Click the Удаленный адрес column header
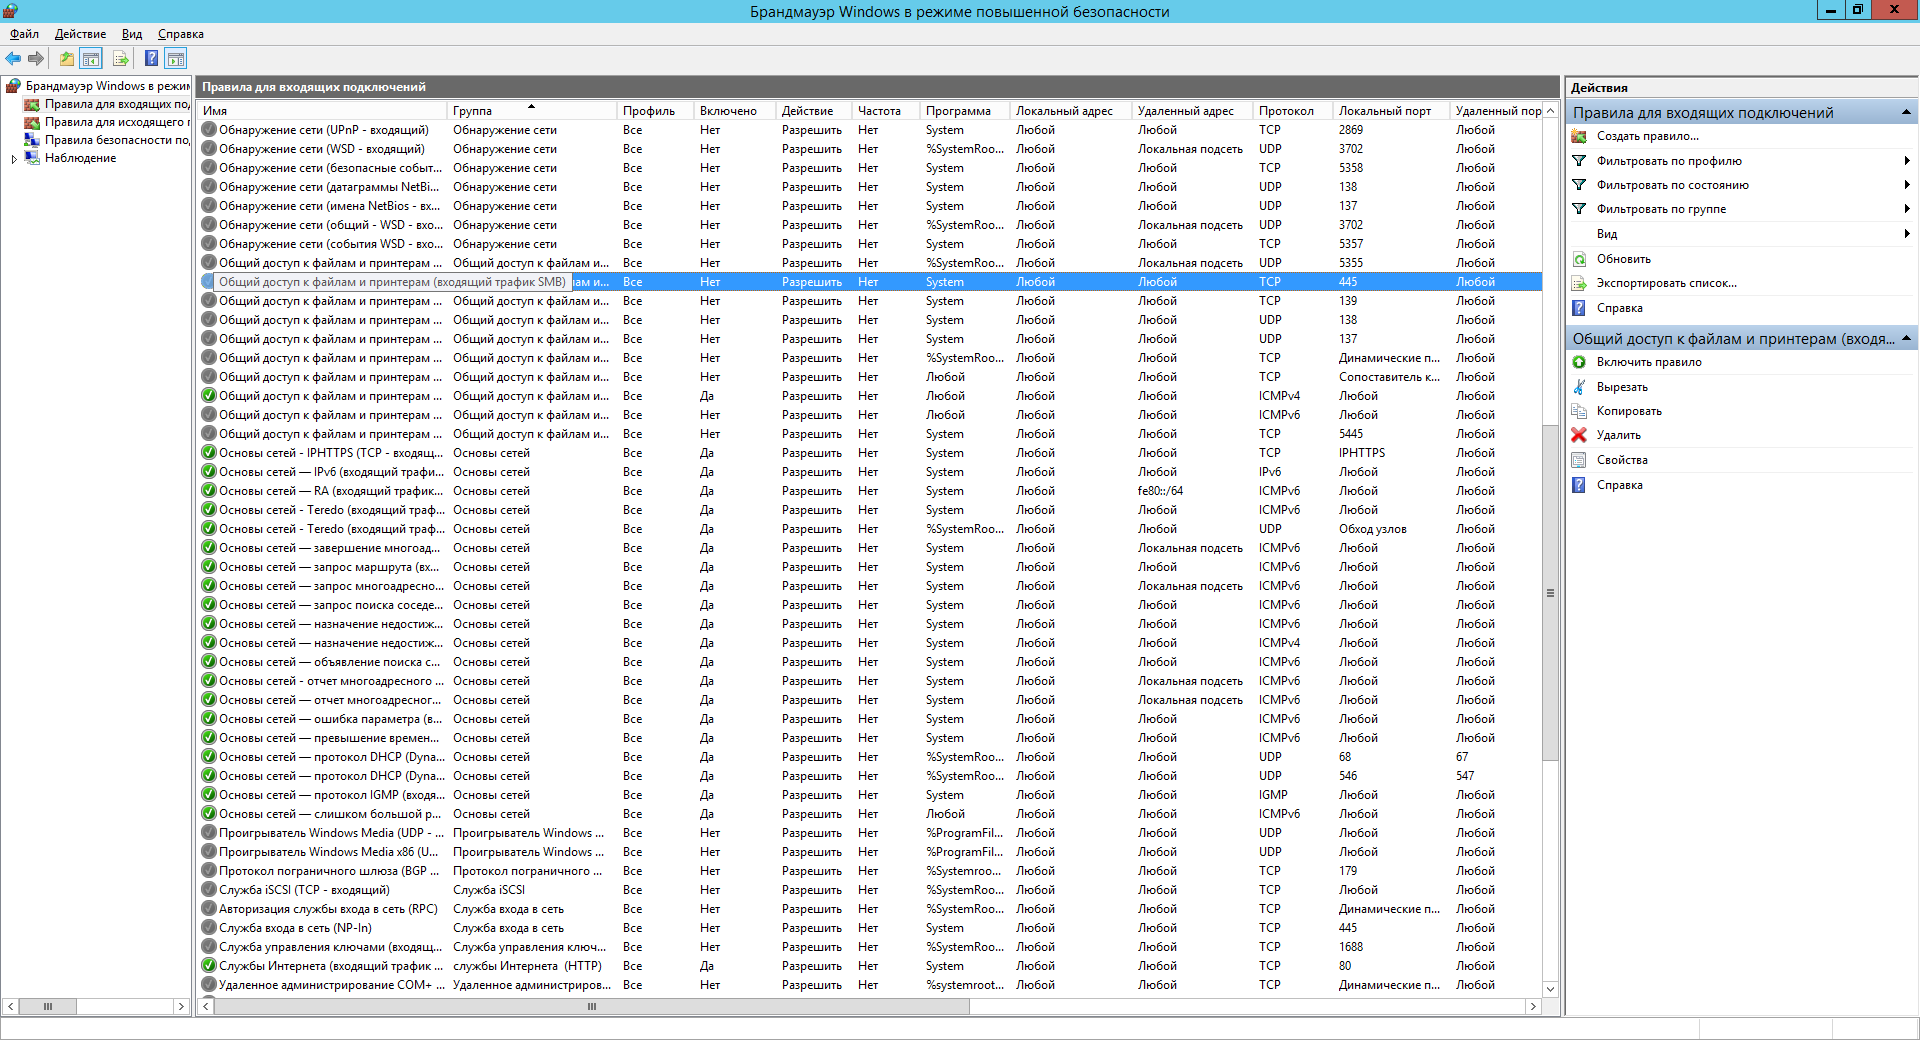Screen dimensions: 1920x1040 pos(1192,111)
